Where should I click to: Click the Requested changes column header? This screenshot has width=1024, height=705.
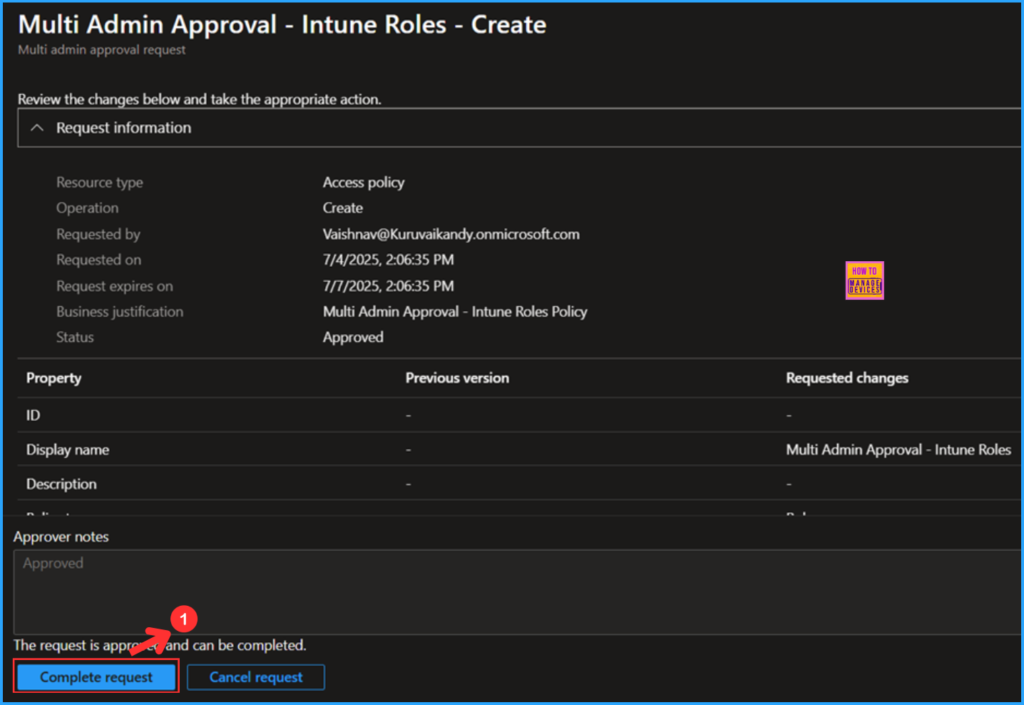pos(847,378)
